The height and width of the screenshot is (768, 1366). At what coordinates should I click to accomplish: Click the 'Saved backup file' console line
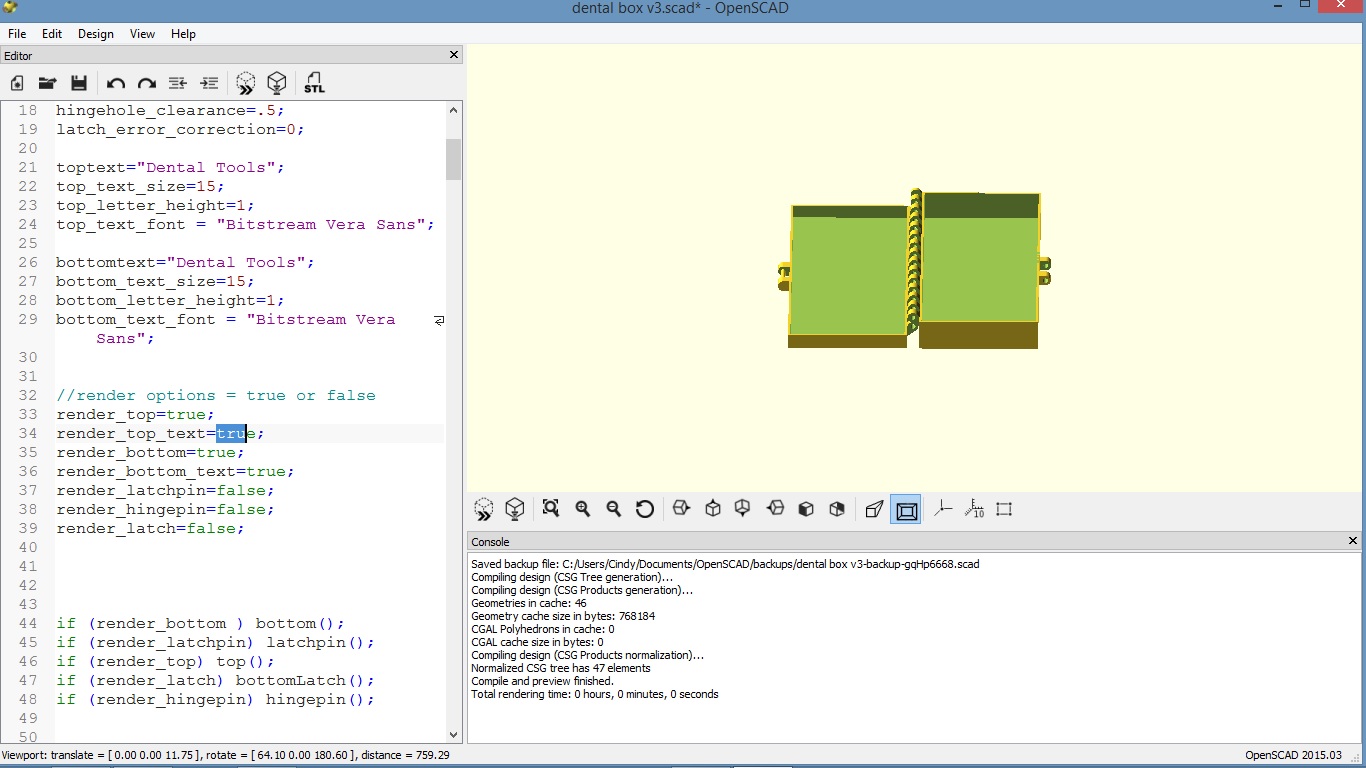coord(725,564)
